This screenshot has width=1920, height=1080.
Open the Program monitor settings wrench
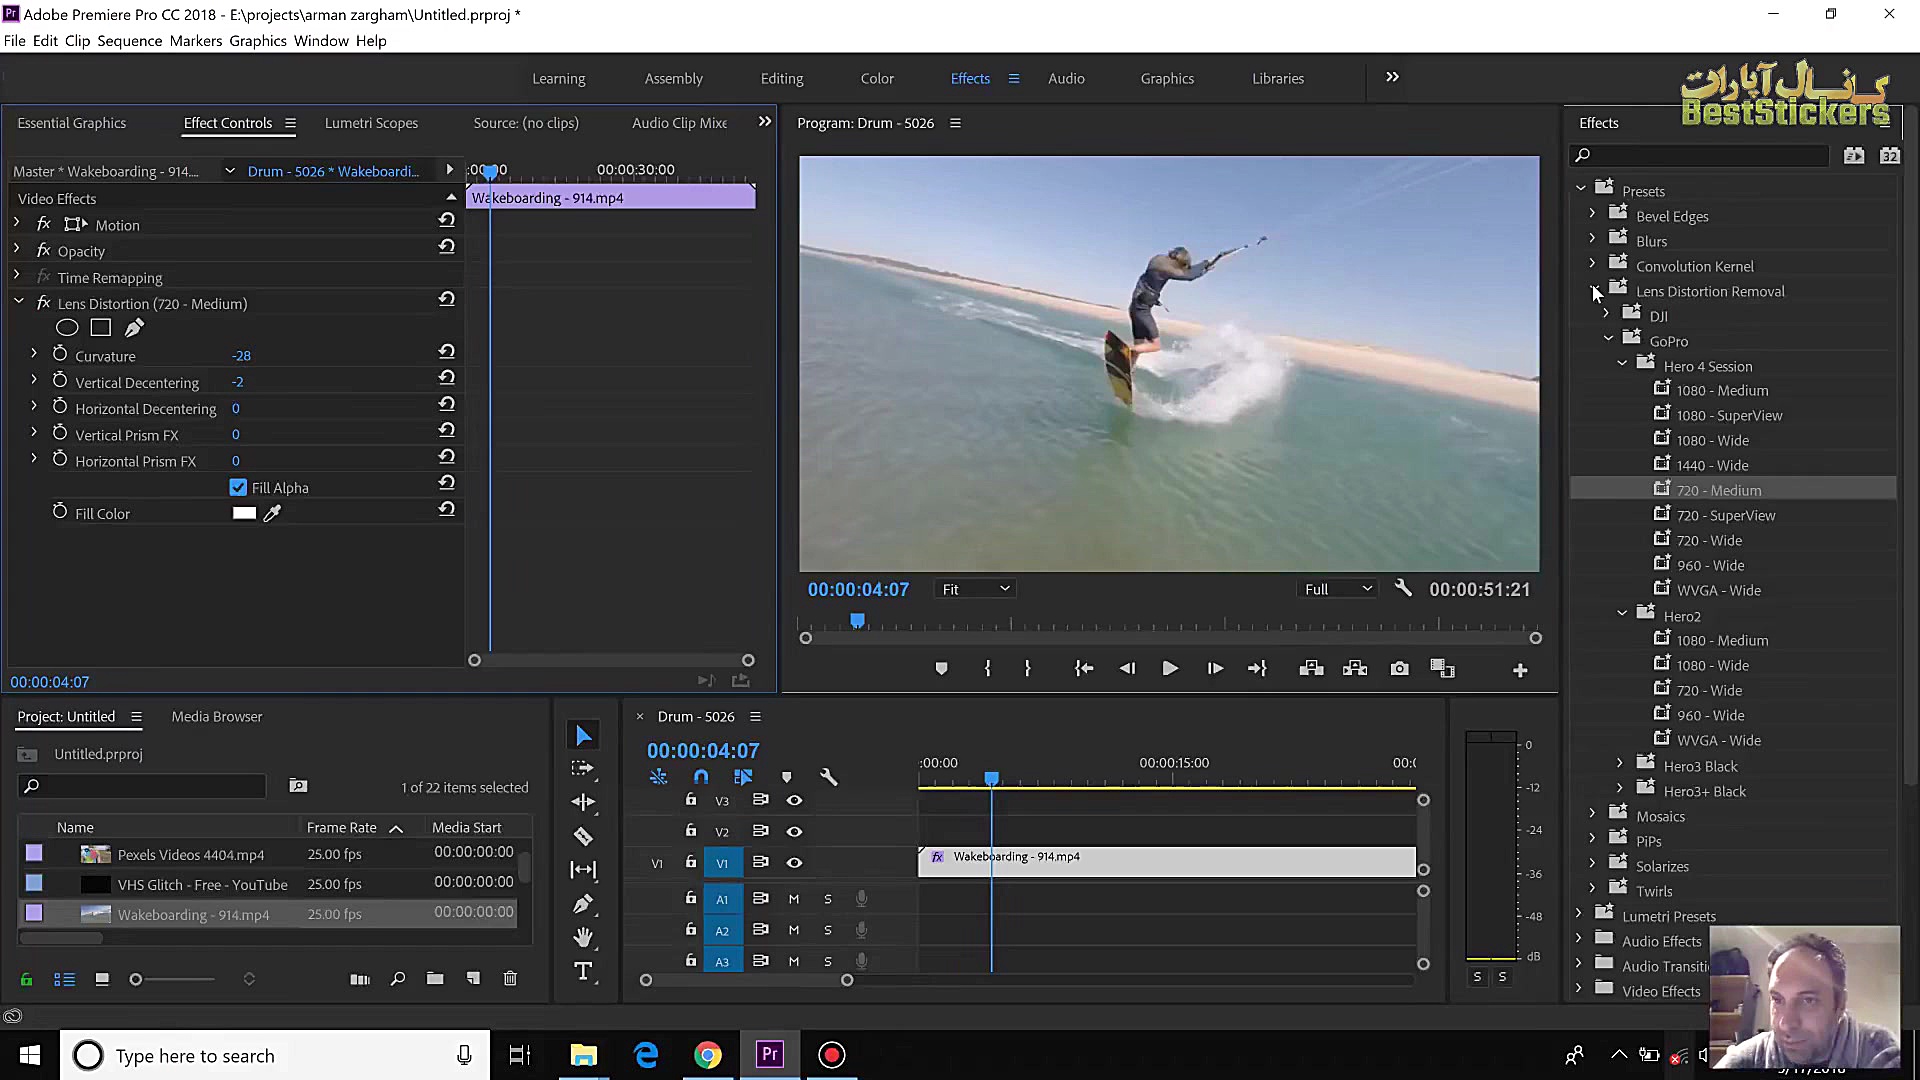pyautogui.click(x=1403, y=589)
